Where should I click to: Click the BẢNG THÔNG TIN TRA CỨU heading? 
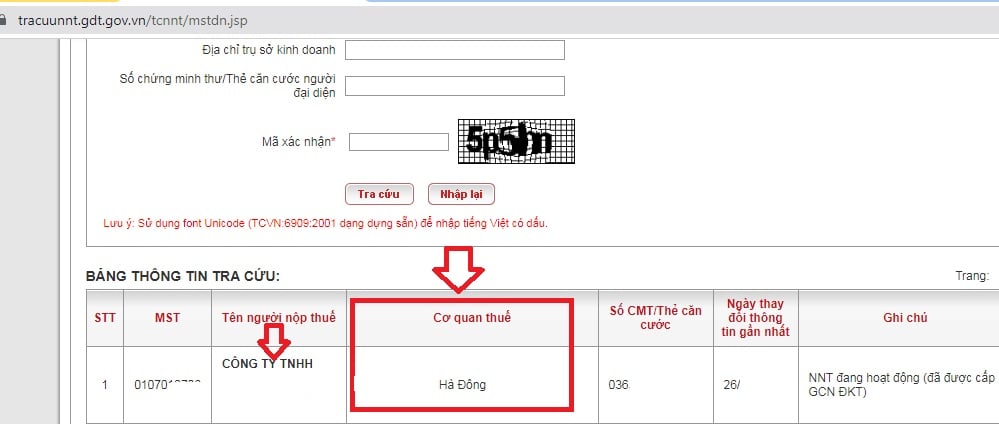(183, 277)
